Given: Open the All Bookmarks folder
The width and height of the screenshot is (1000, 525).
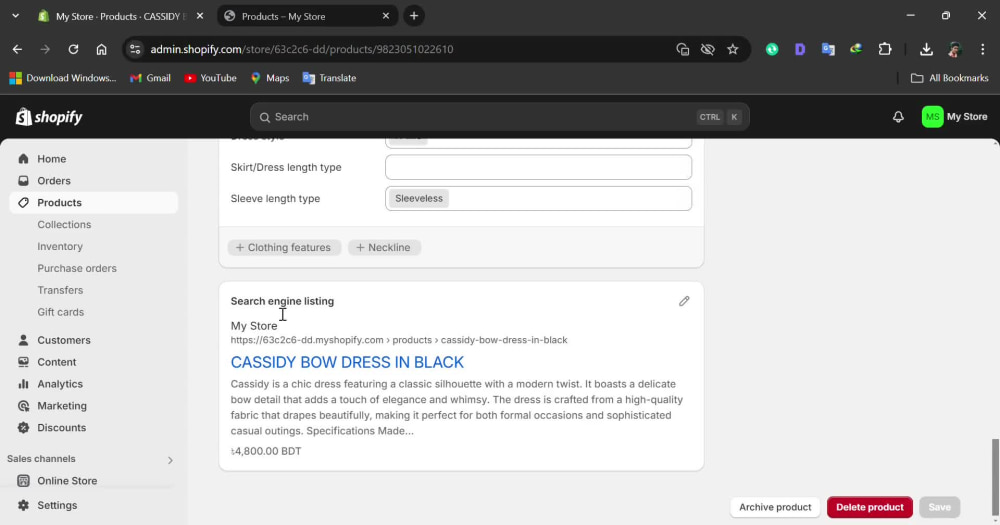Looking at the screenshot, I should point(950,78).
